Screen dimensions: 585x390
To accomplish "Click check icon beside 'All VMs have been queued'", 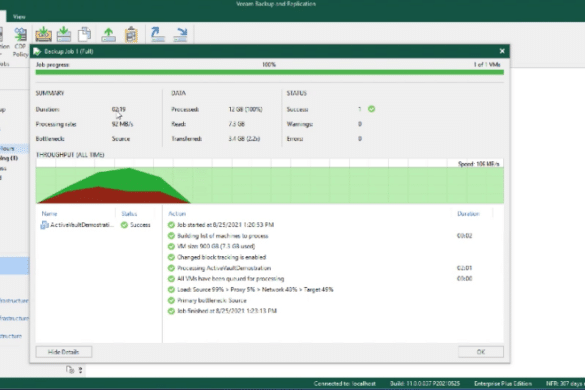I will (x=171, y=279).
